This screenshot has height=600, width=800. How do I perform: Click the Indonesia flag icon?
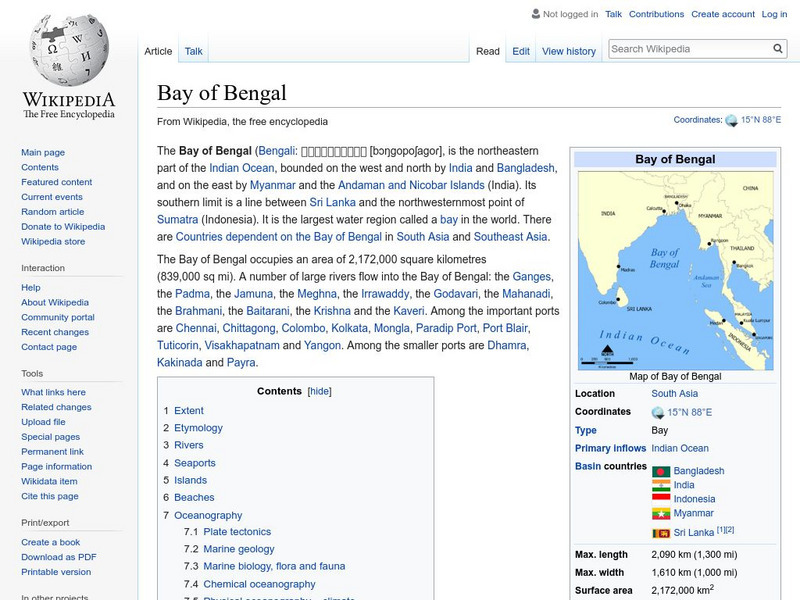pyautogui.click(x=661, y=499)
